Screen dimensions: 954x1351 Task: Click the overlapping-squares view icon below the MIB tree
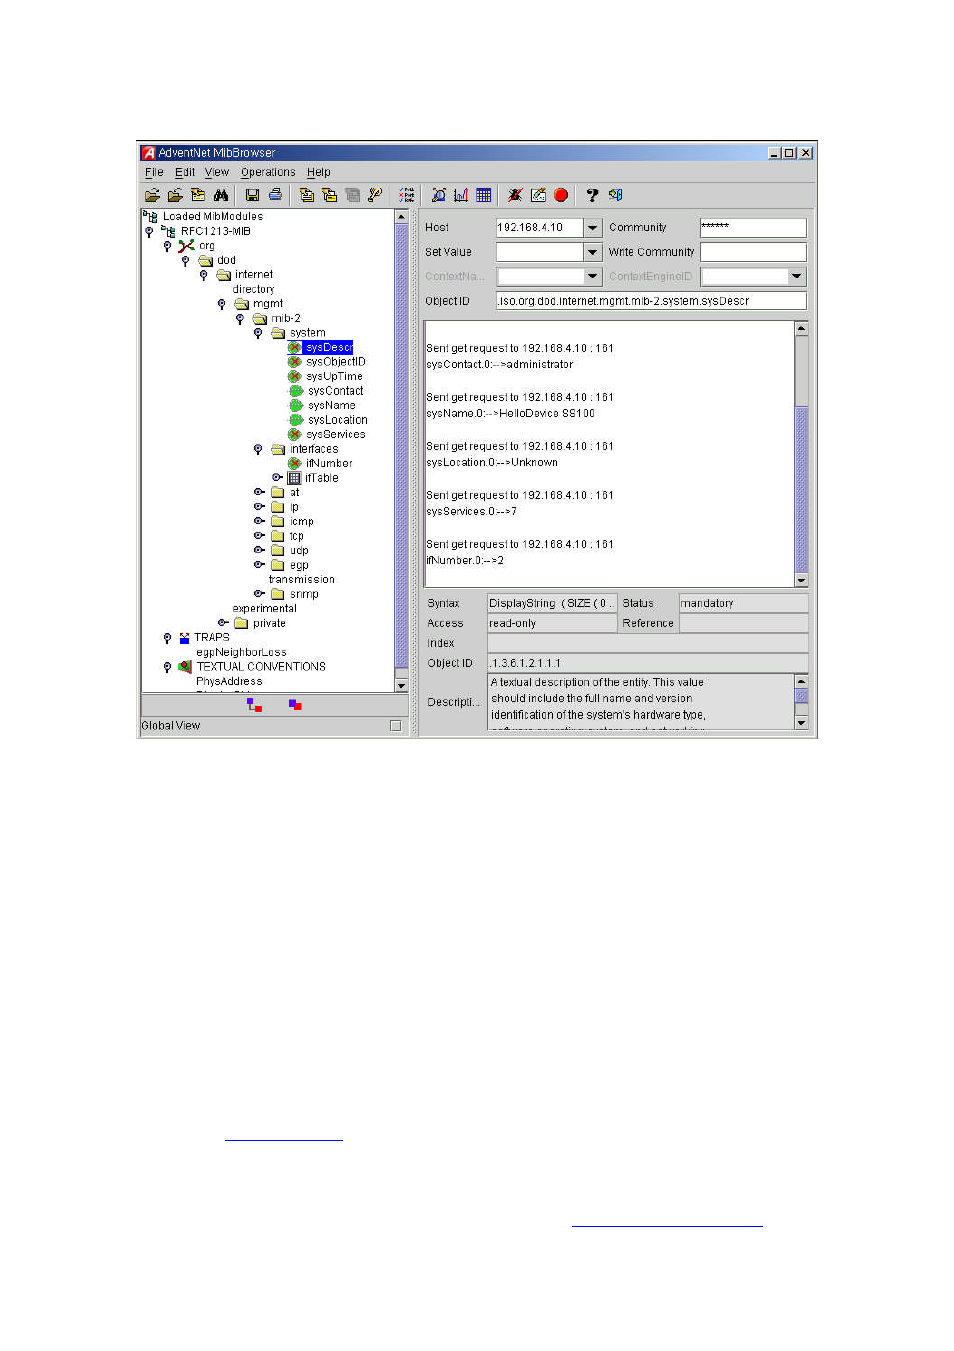[x=295, y=705]
